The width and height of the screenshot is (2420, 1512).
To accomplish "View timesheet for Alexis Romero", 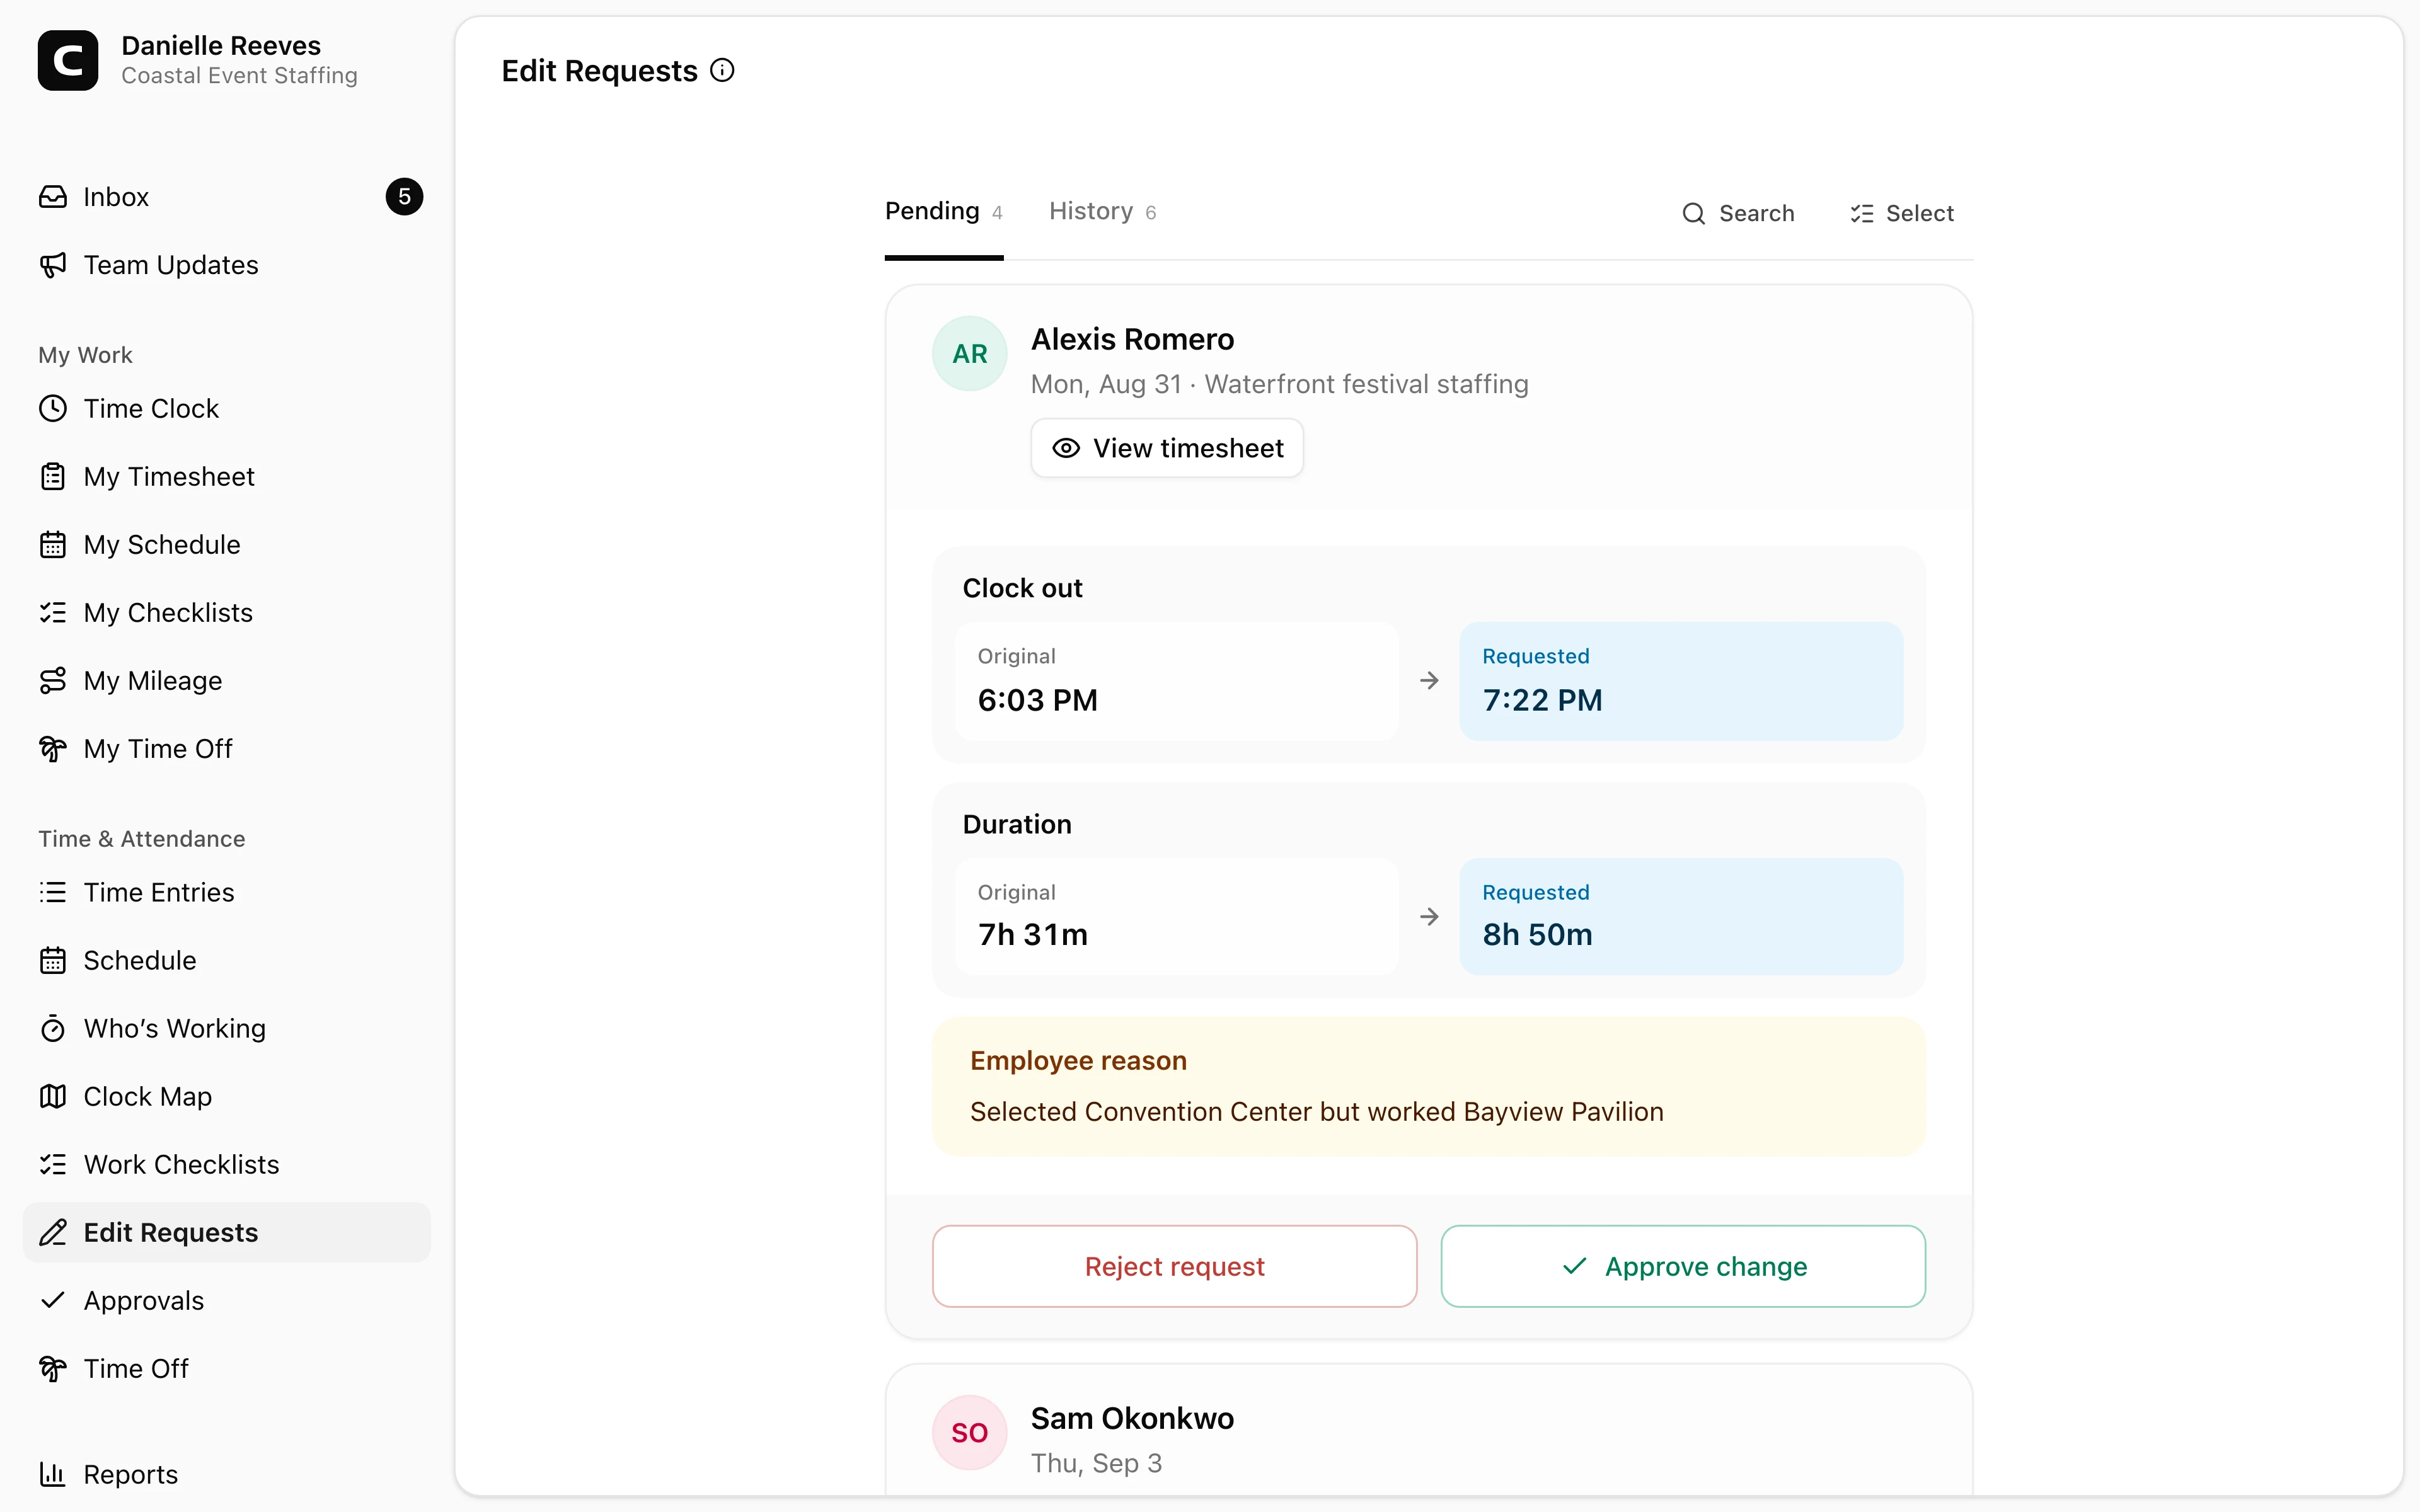I will [x=1167, y=448].
